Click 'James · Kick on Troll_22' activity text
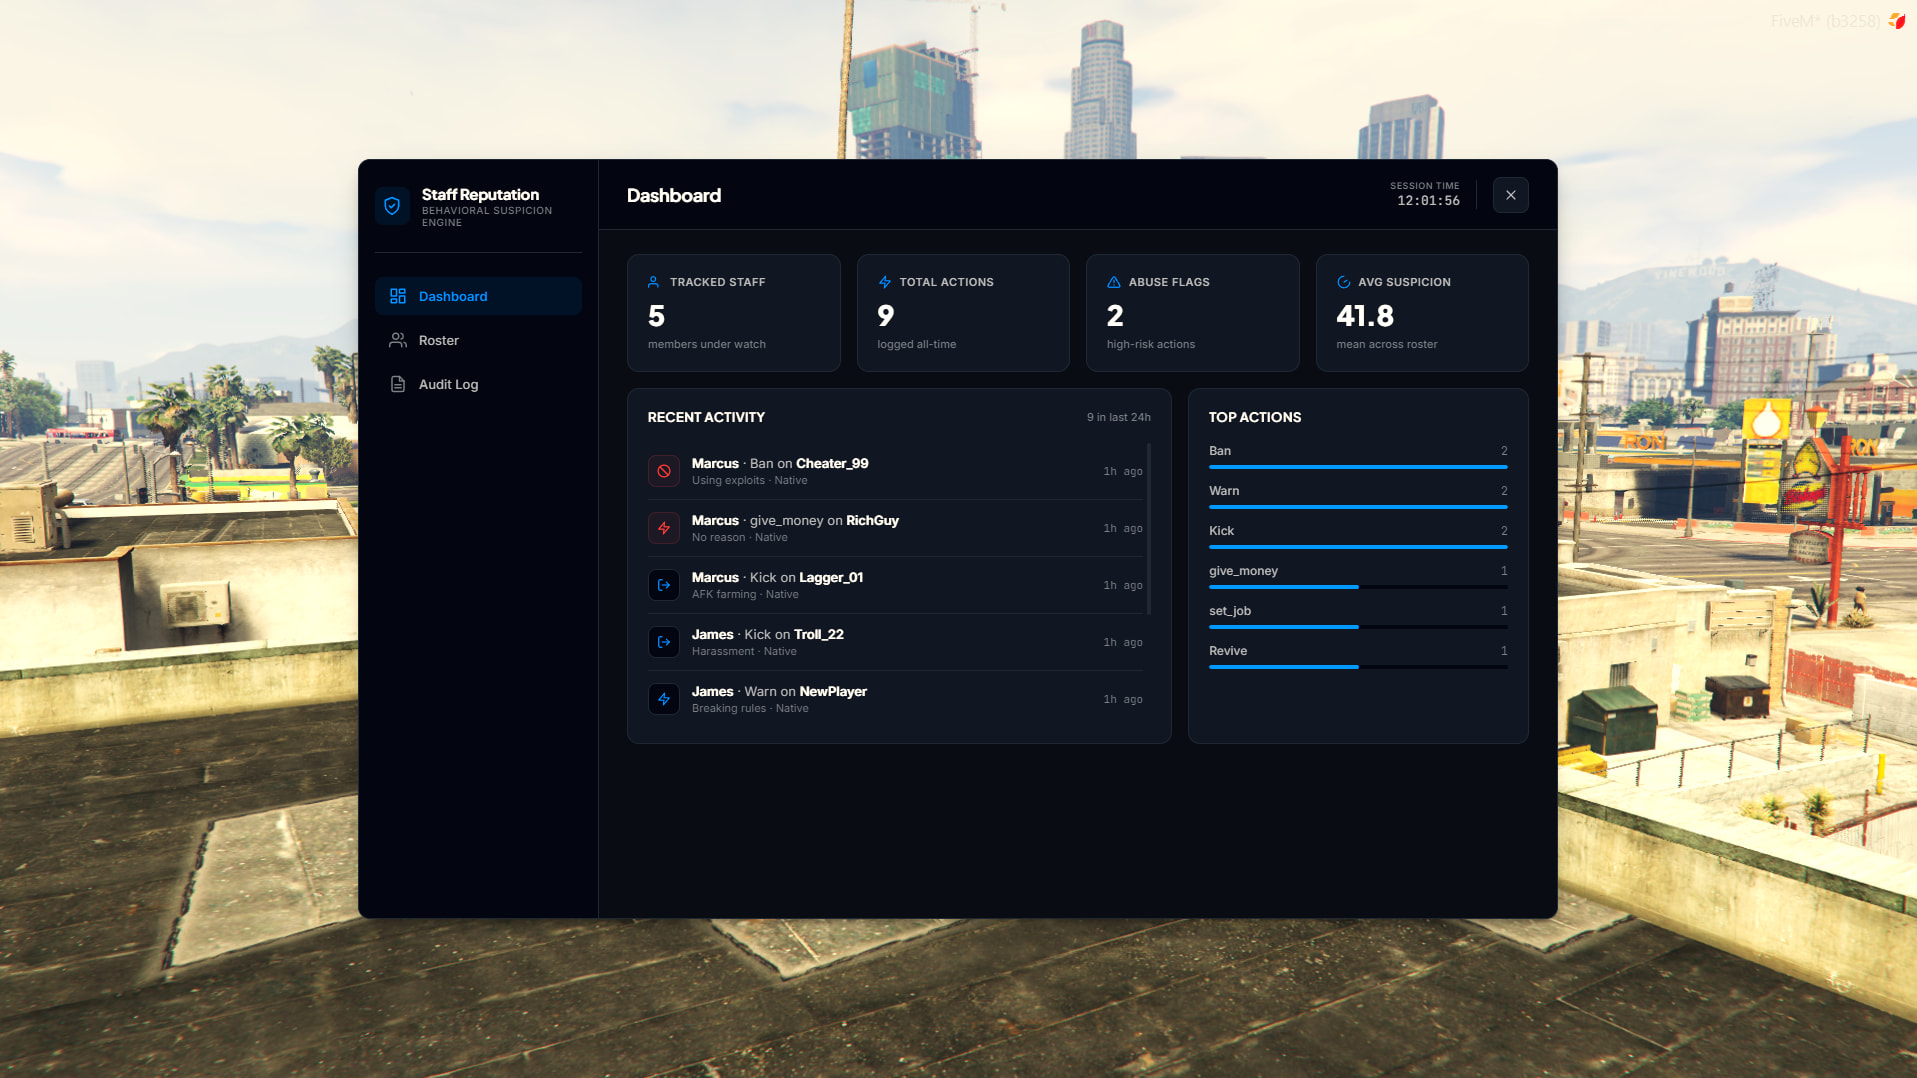The image size is (1917, 1078). click(768, 634)
